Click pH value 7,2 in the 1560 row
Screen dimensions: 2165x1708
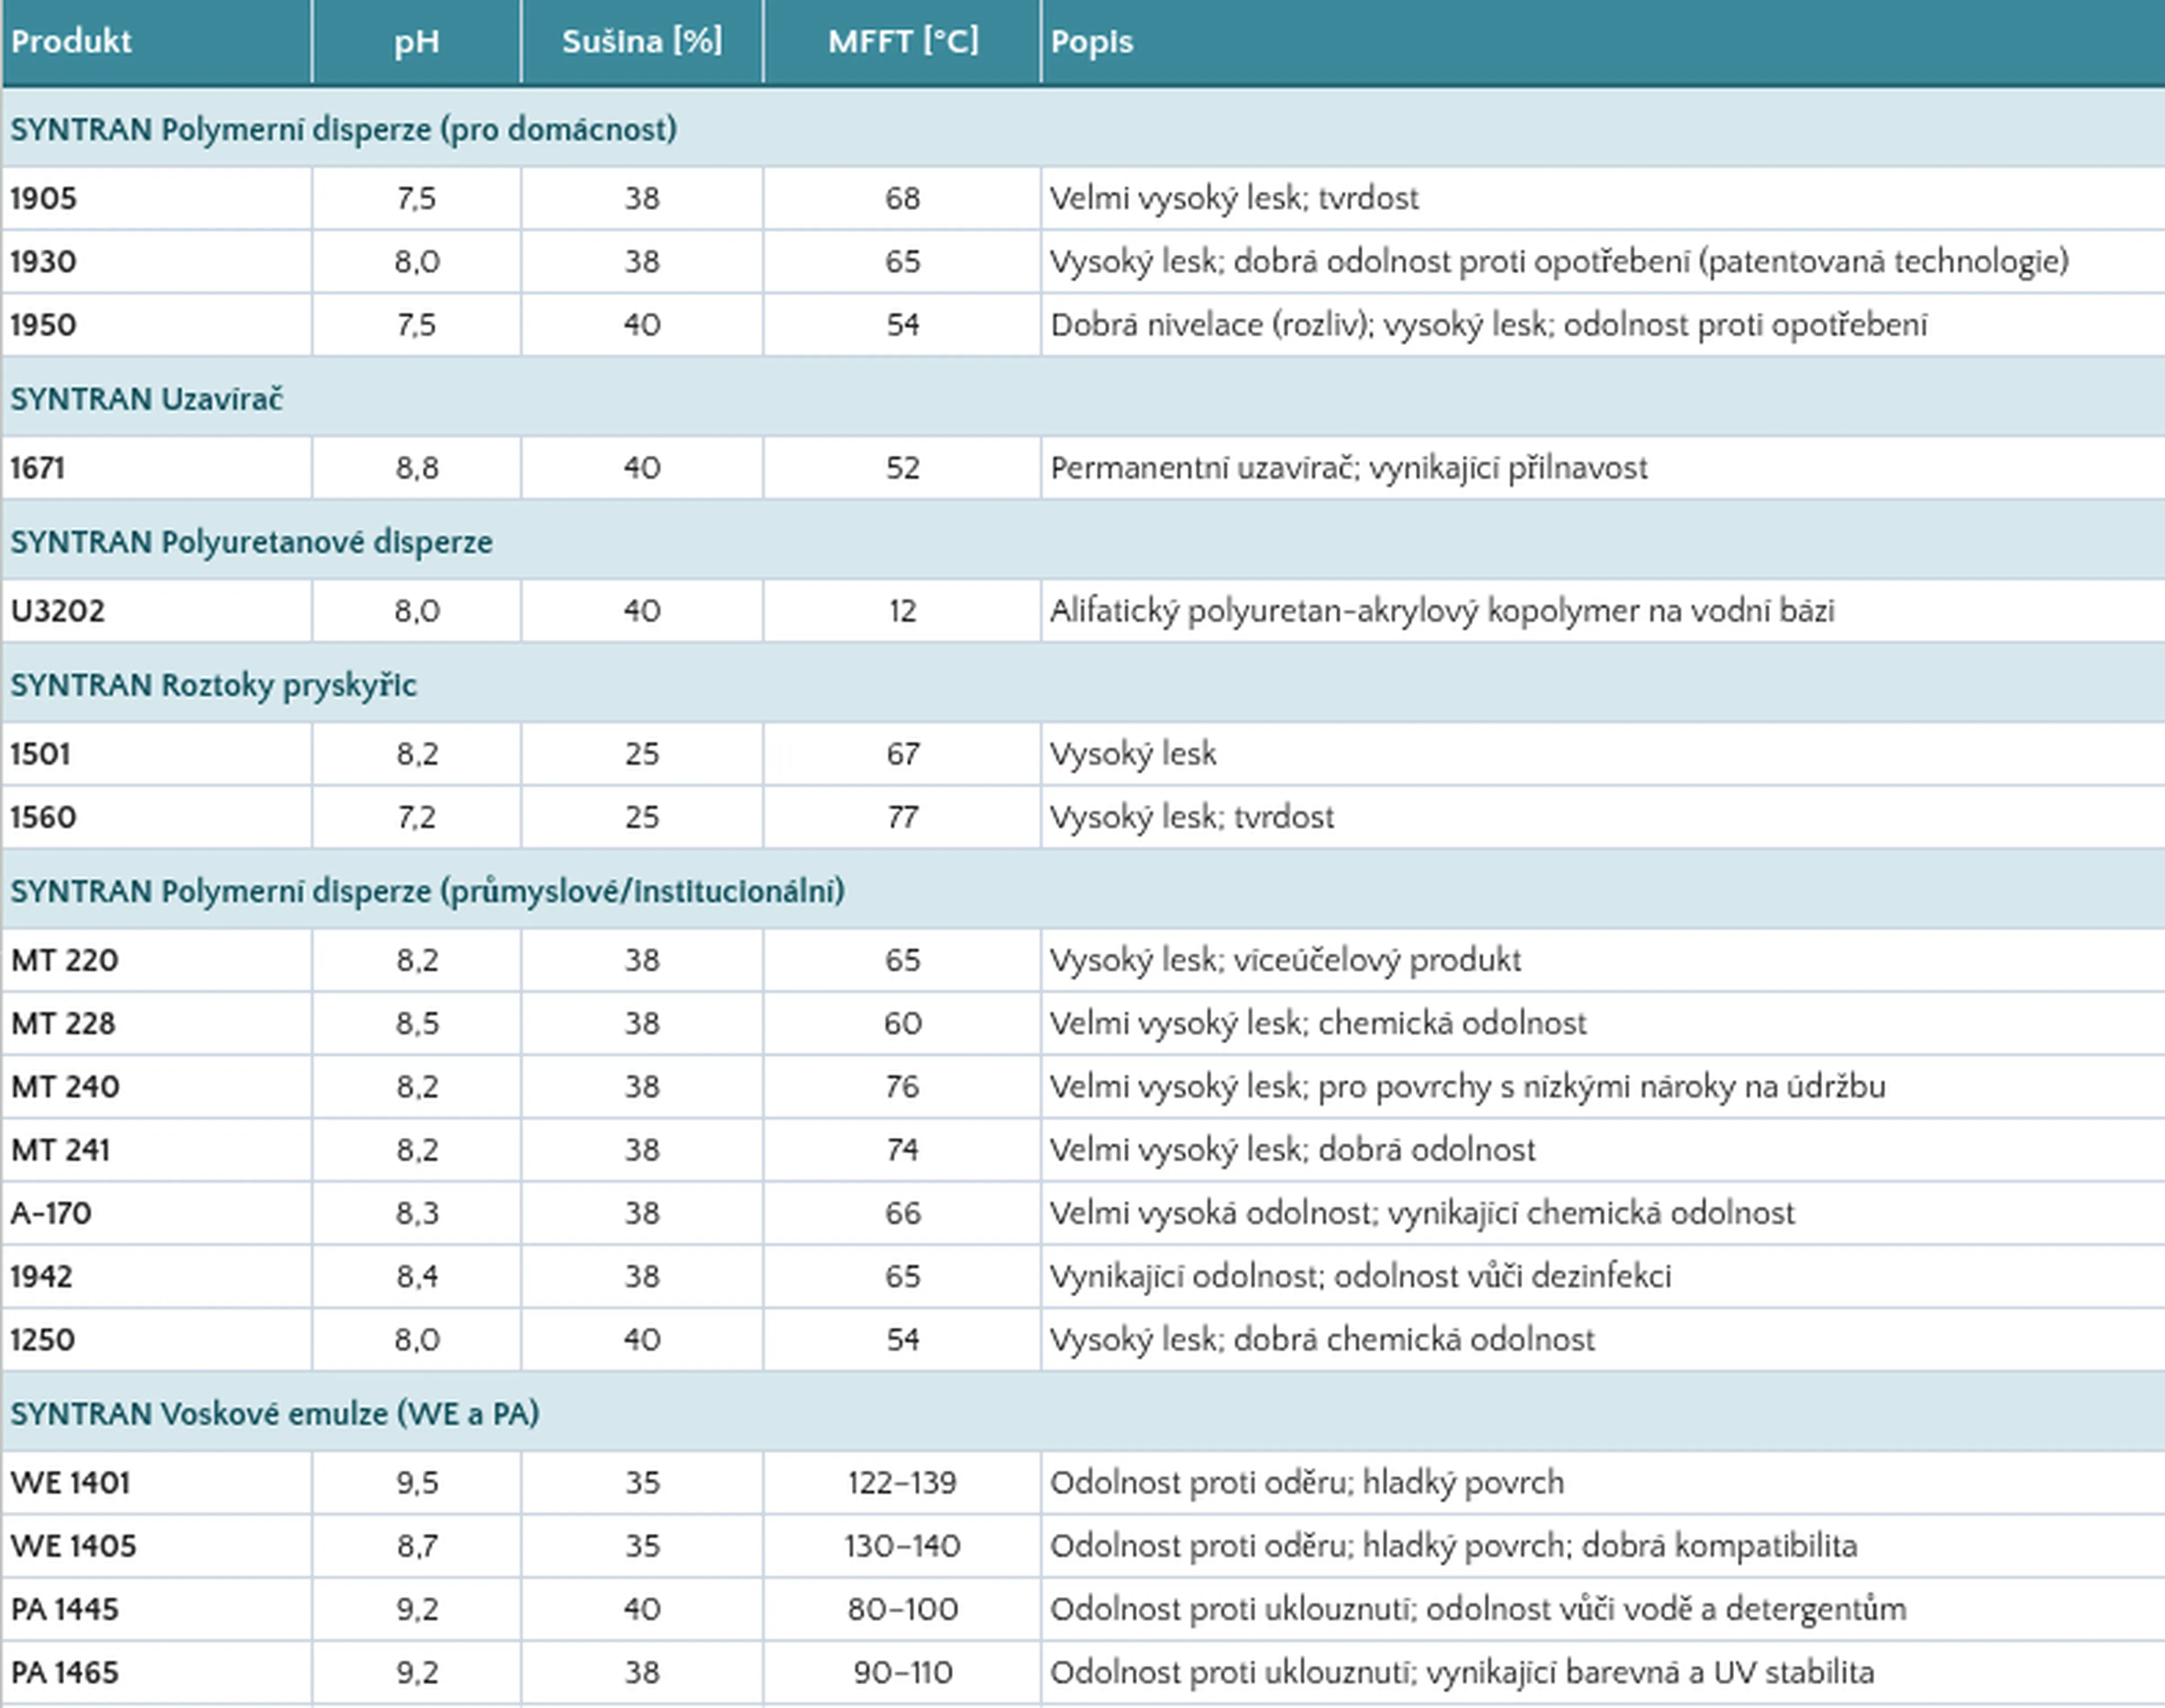tap(416, 817)
